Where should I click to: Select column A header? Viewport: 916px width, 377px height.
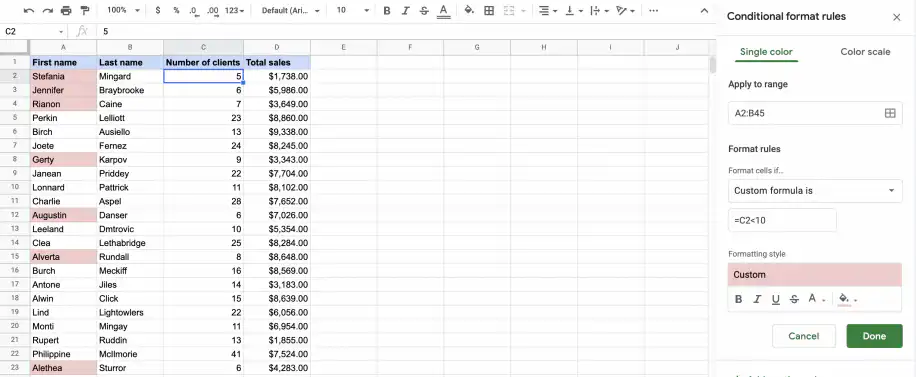[x=63, y=47]
